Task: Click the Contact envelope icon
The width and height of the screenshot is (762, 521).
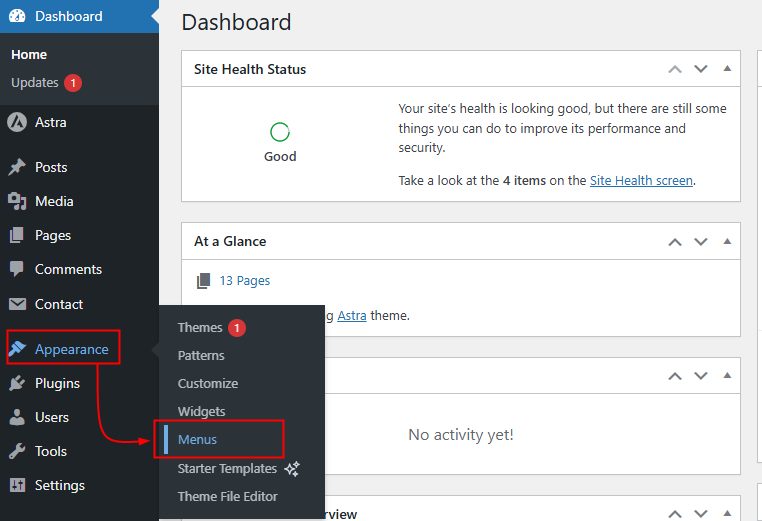Action: click(x=17, y=304)
